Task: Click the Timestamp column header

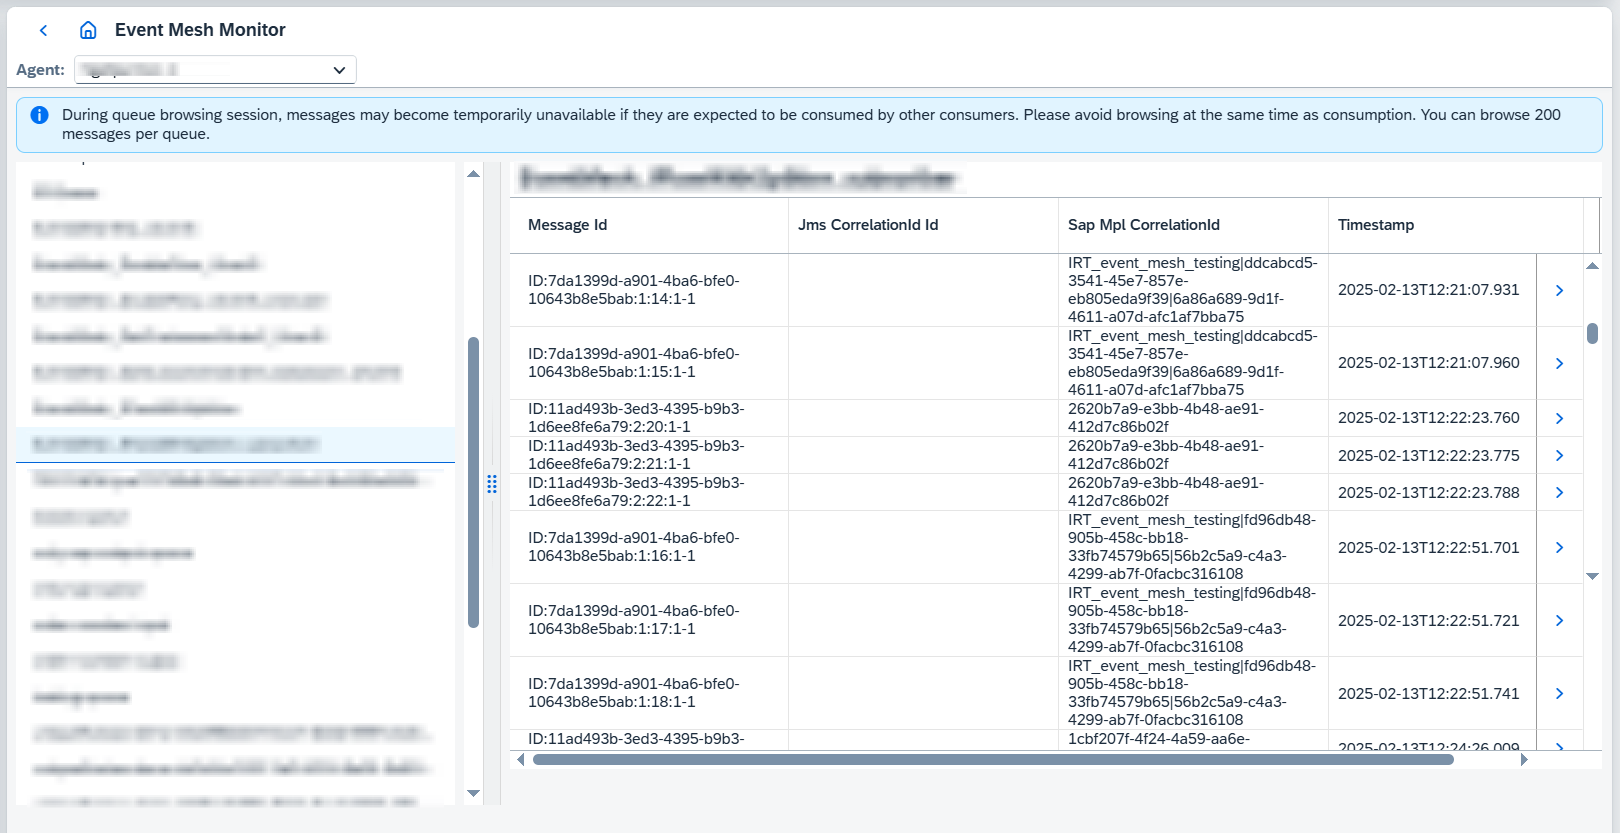Action: [1456, 225]
